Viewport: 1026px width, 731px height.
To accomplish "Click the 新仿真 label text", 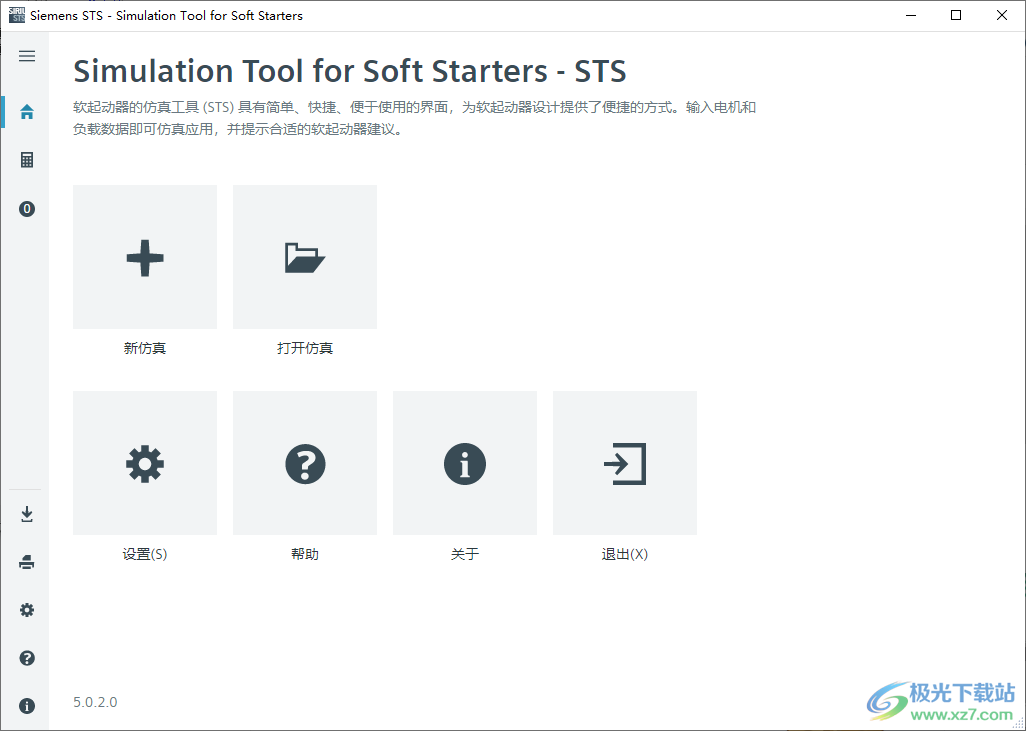I will tap(145, 348).
